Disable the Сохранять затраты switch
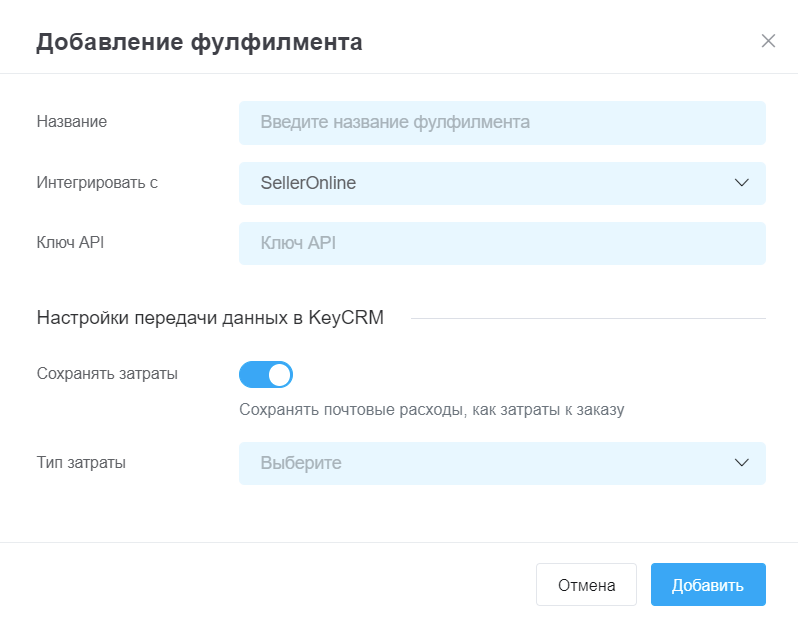The width and height of the screenshot is (798, 620). [266, 375]
